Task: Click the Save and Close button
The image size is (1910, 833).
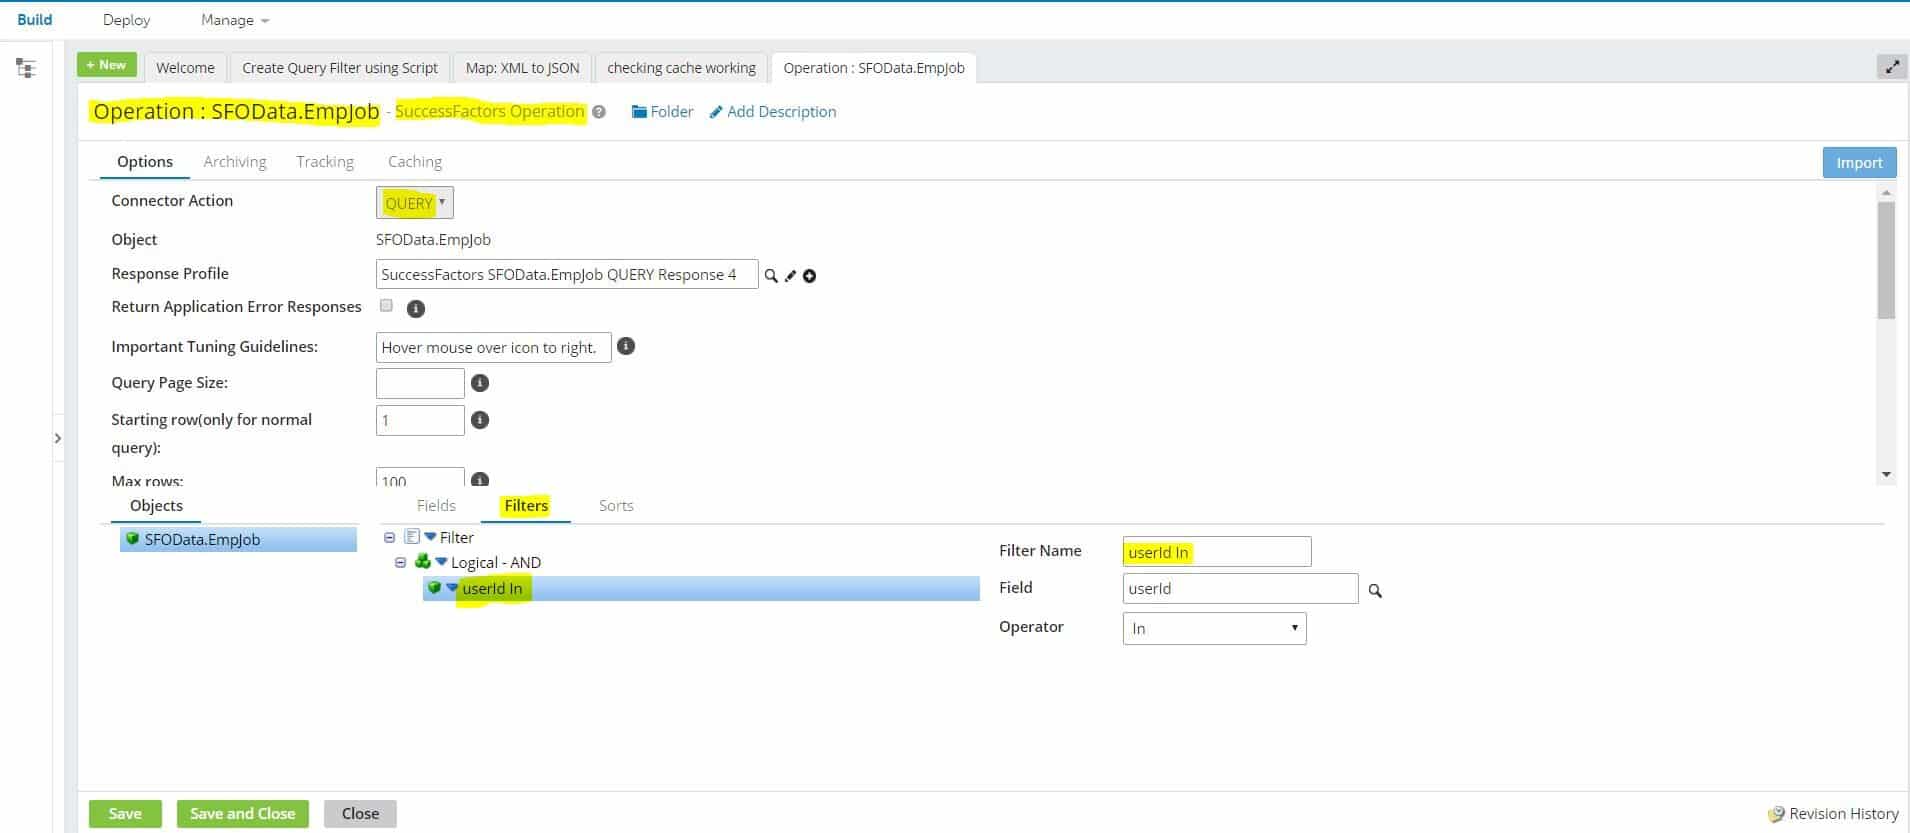Action: tap(242, 814)
